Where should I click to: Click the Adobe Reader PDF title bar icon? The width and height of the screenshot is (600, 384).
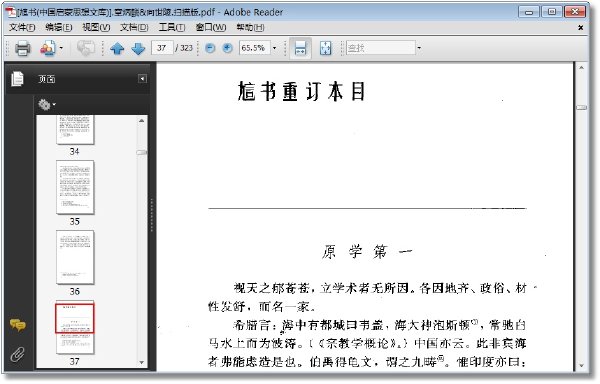pos(11,12)
